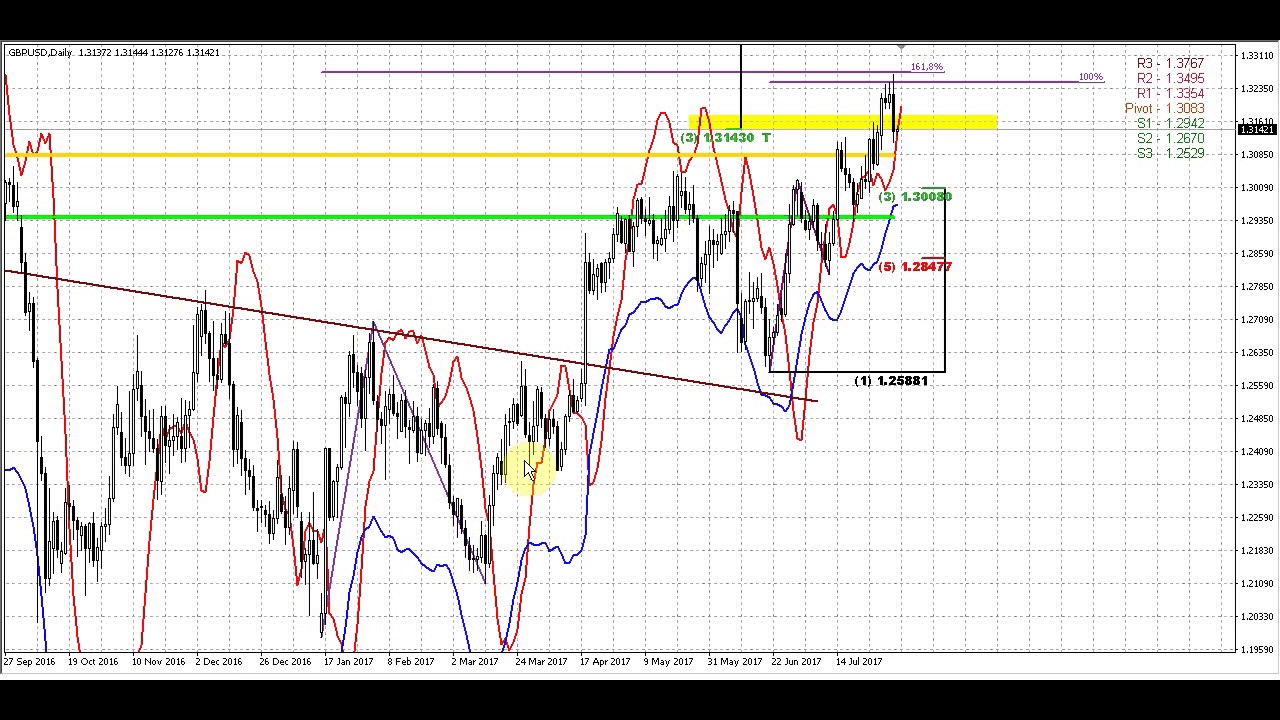Click the 24 Mar 2017 date label

coord(541,662)
